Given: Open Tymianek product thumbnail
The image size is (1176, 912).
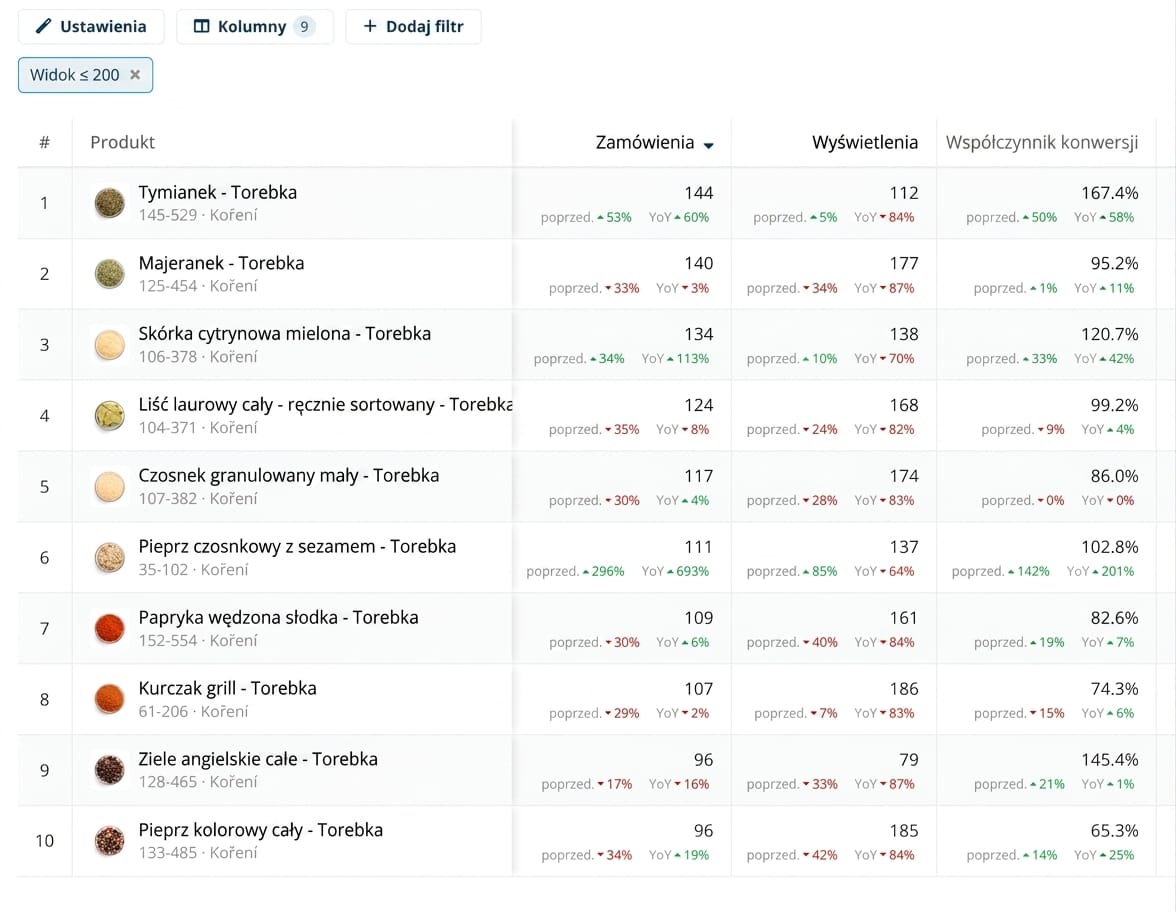Looking at the screenshot, I should pos(110,203).
